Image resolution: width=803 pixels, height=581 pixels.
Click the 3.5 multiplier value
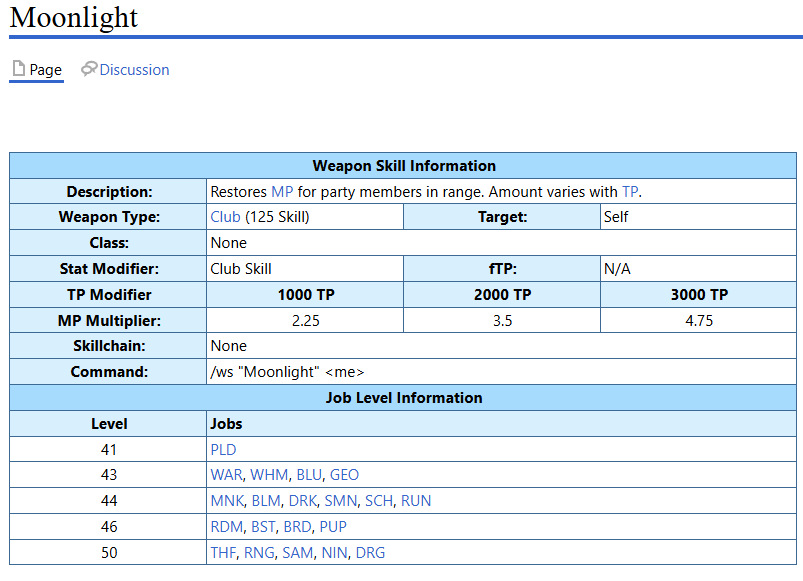click(x=502, y=321)
